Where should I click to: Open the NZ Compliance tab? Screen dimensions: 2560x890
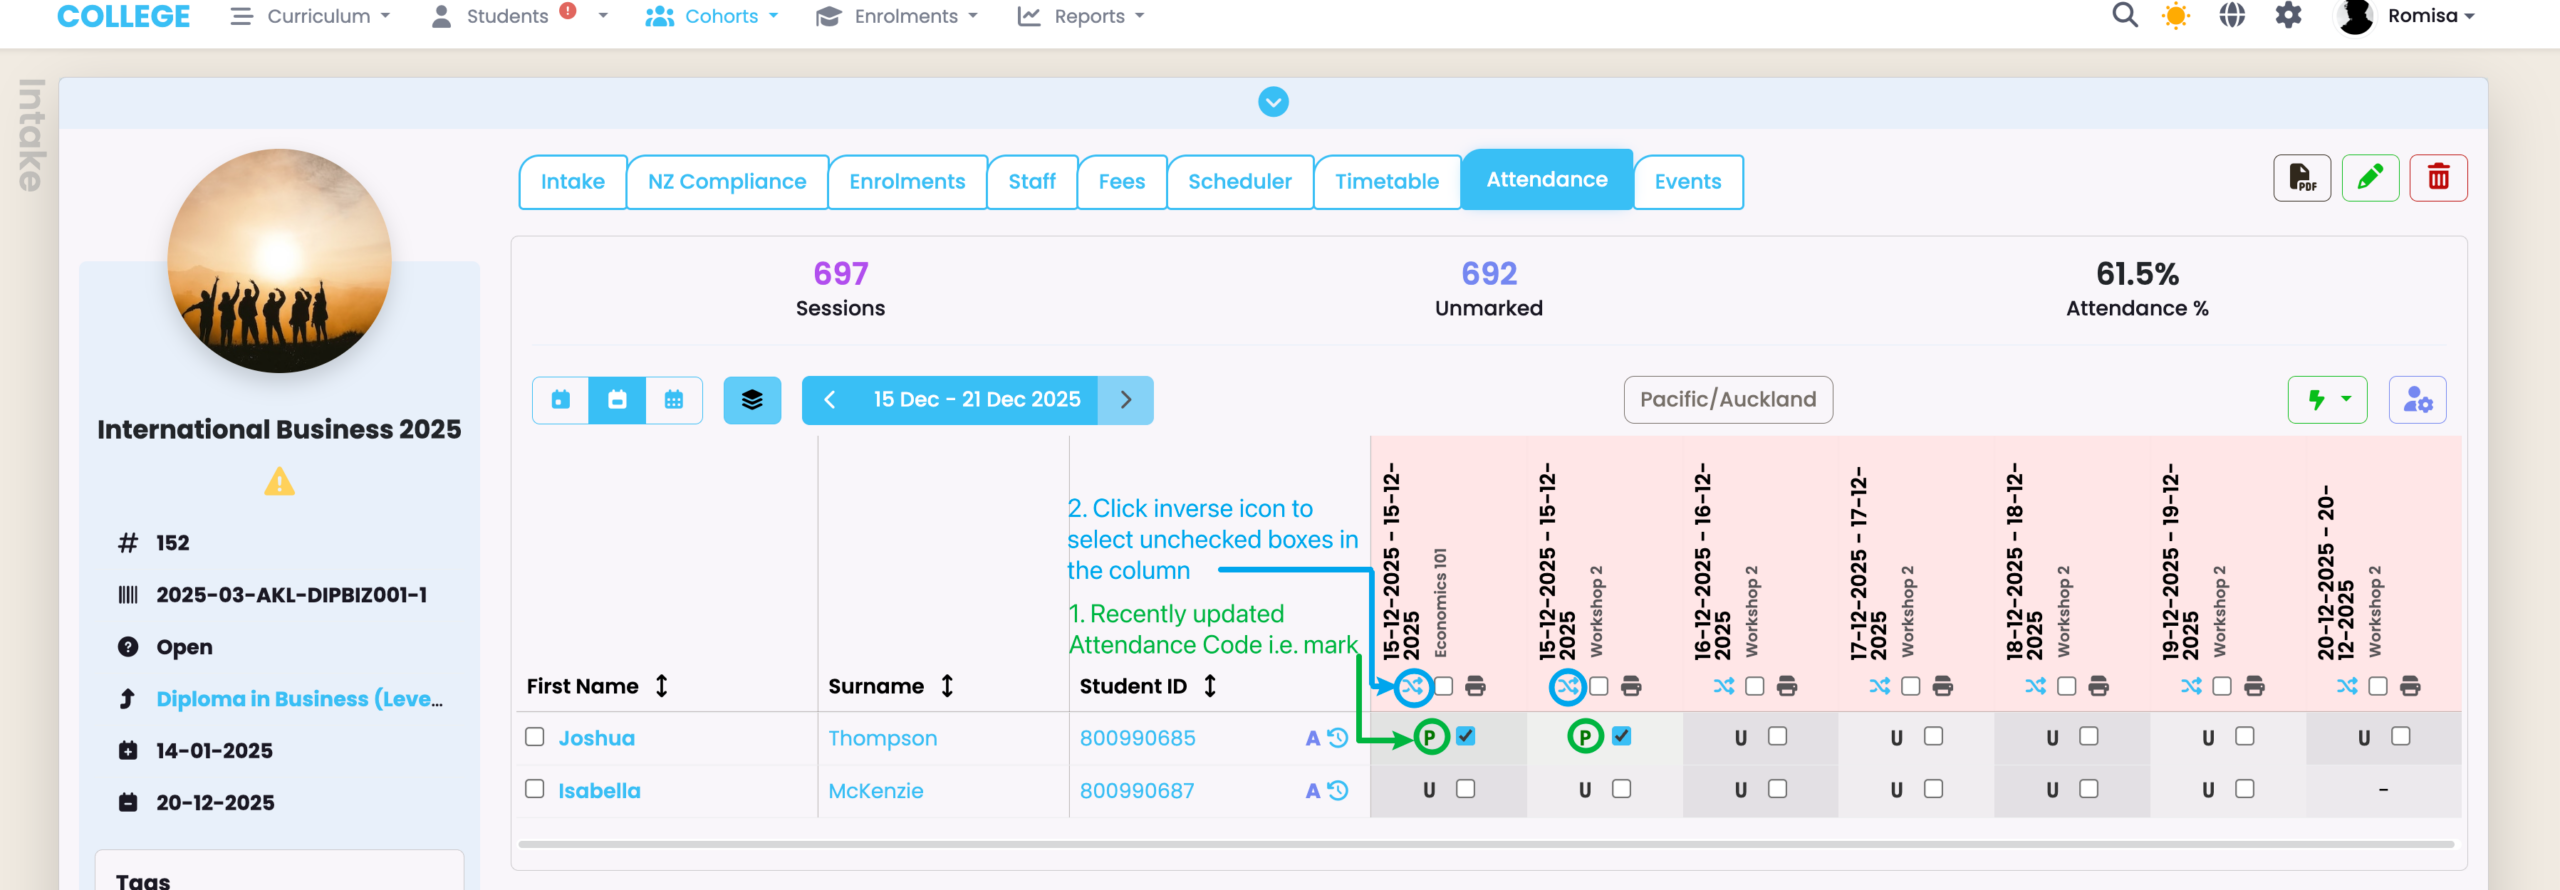726,182
